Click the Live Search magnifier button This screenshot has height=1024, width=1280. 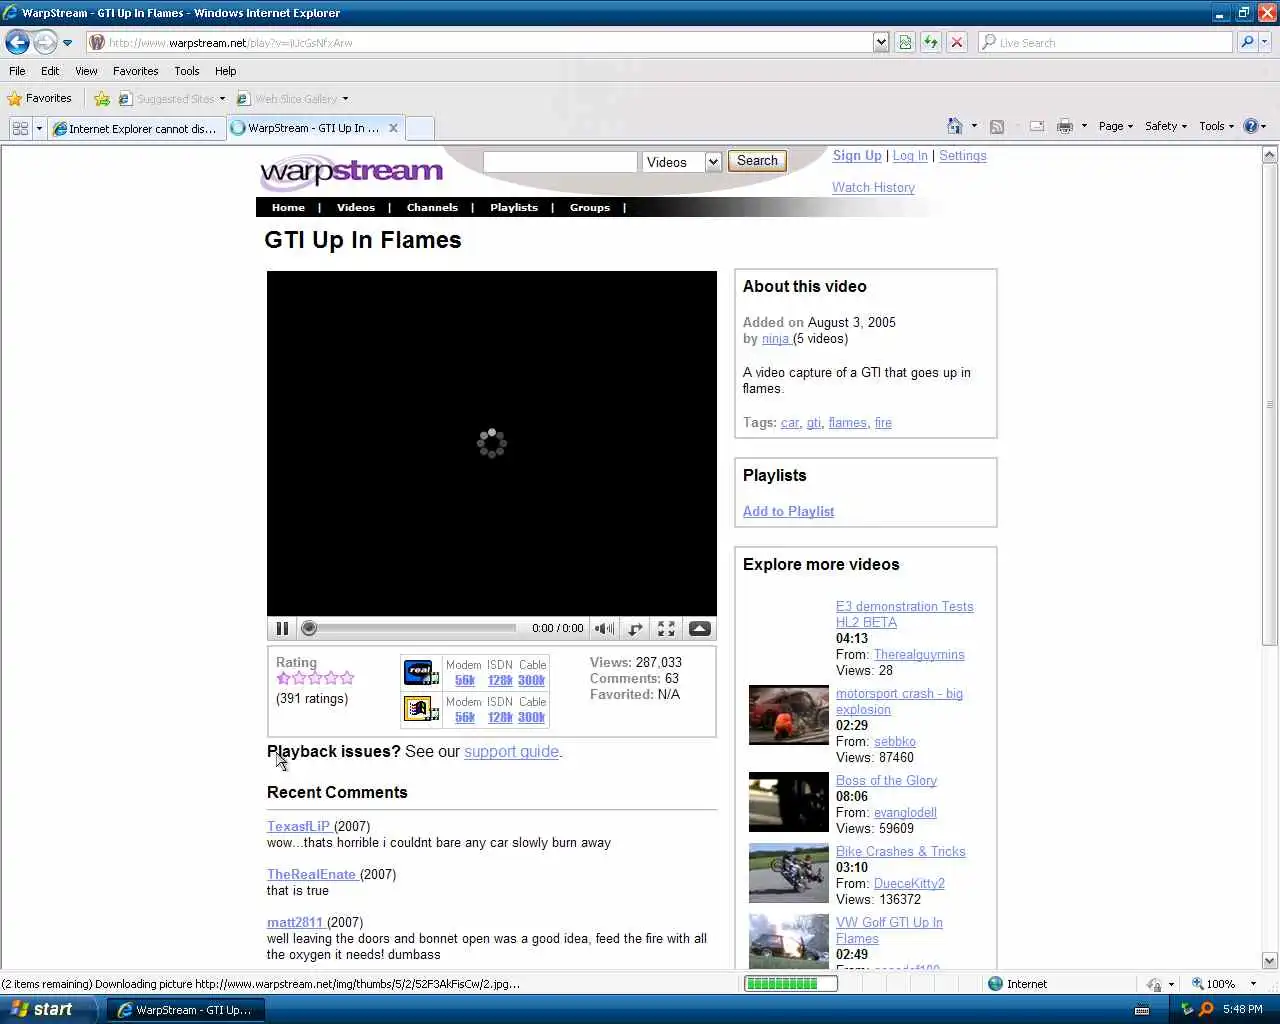point(1247,42)
